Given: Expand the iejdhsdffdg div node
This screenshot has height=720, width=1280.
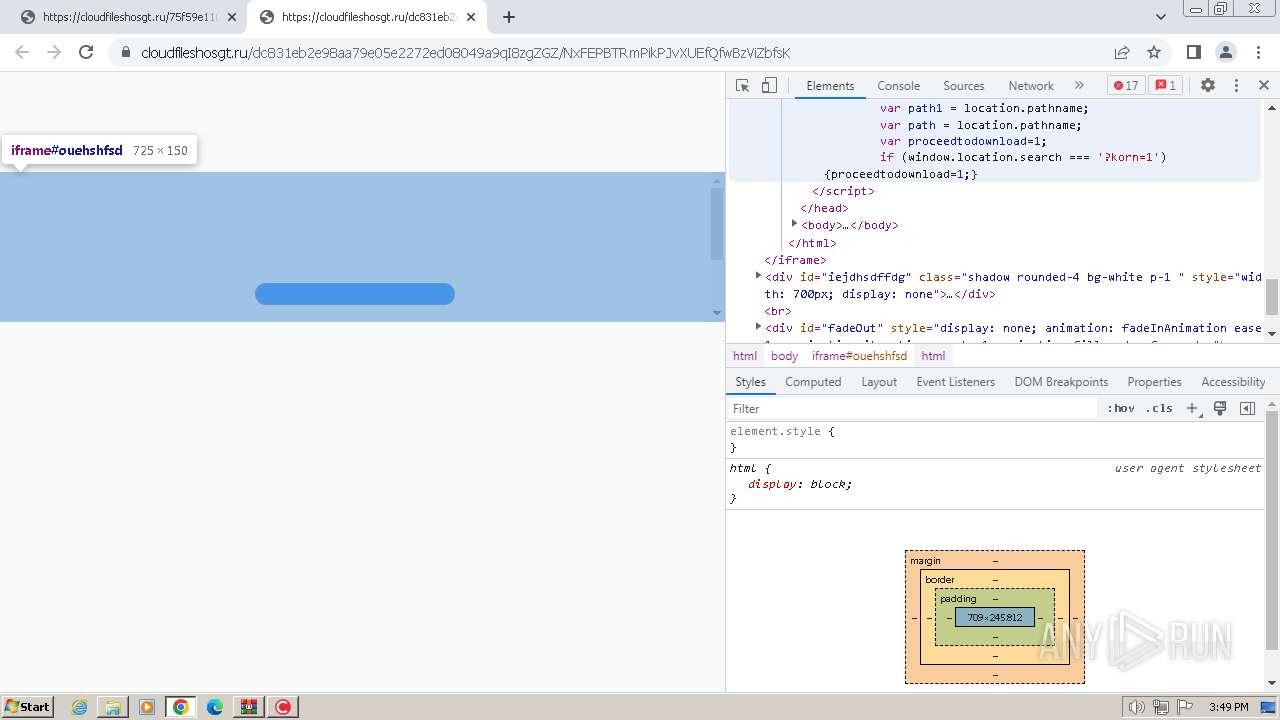Looking at the screenshot, I should click(x=758, y=276).
